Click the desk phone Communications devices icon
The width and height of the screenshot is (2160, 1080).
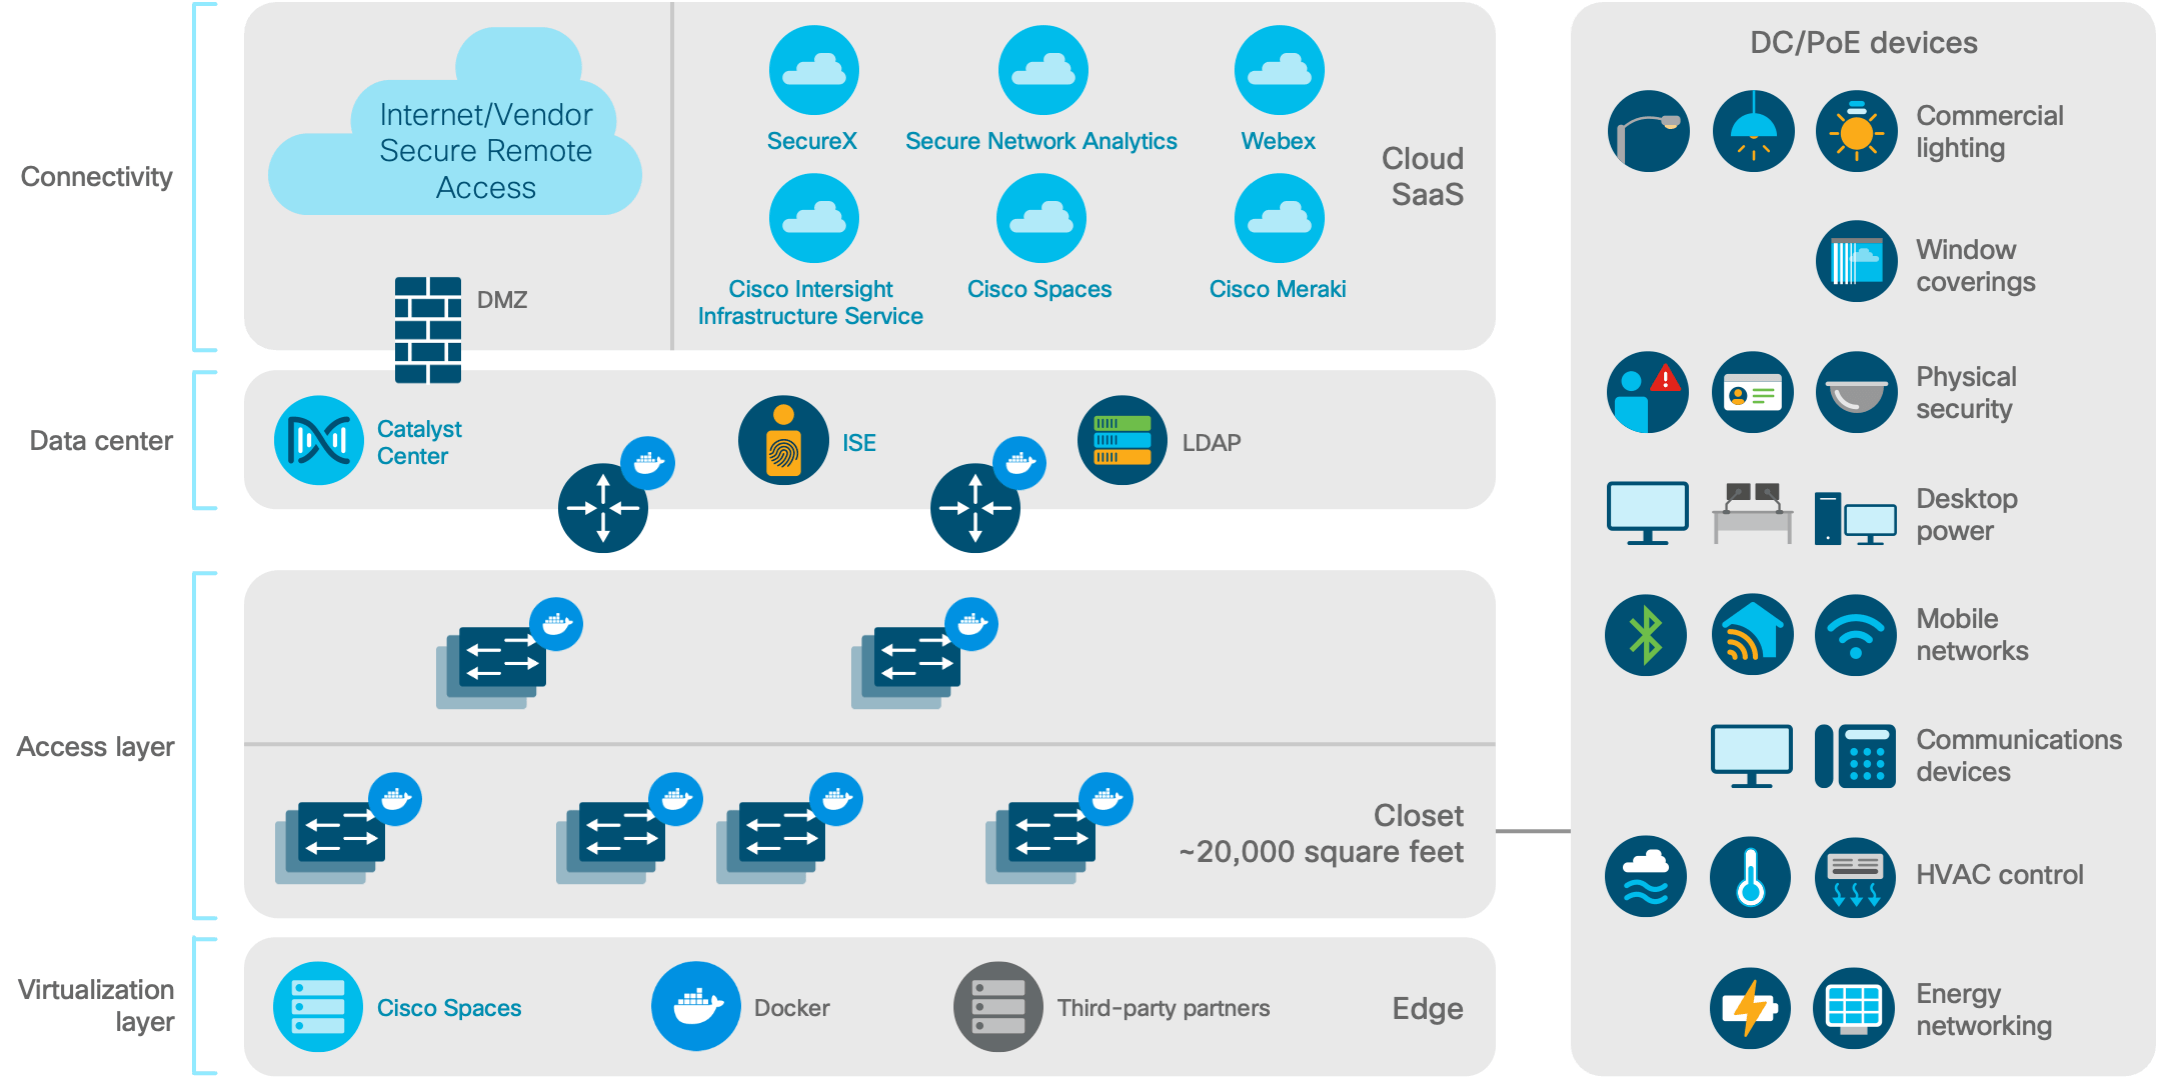(x=1855, y=756)
